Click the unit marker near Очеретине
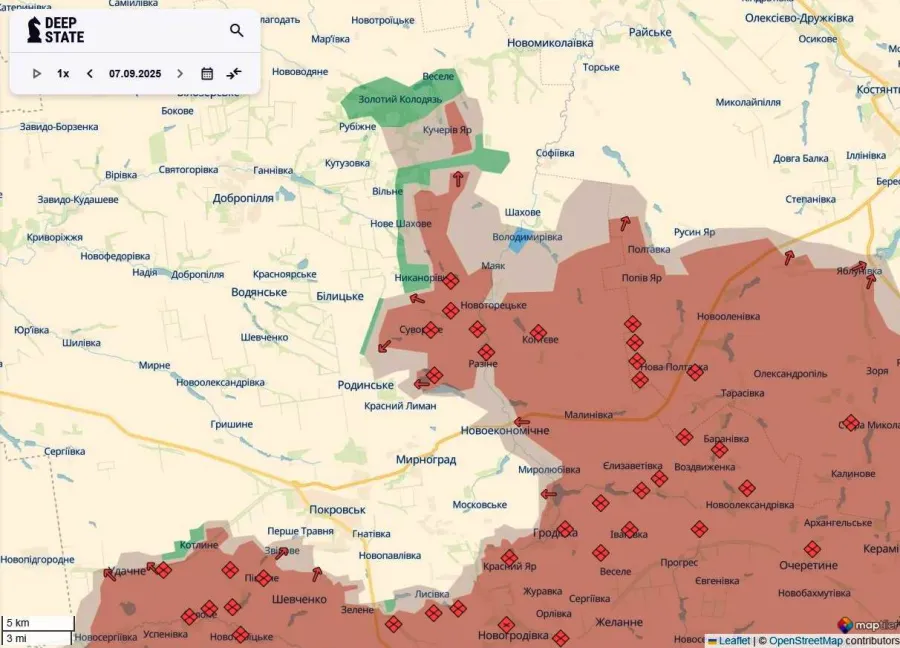This screenshot has width=900, height=648. [x=812, y=549]
